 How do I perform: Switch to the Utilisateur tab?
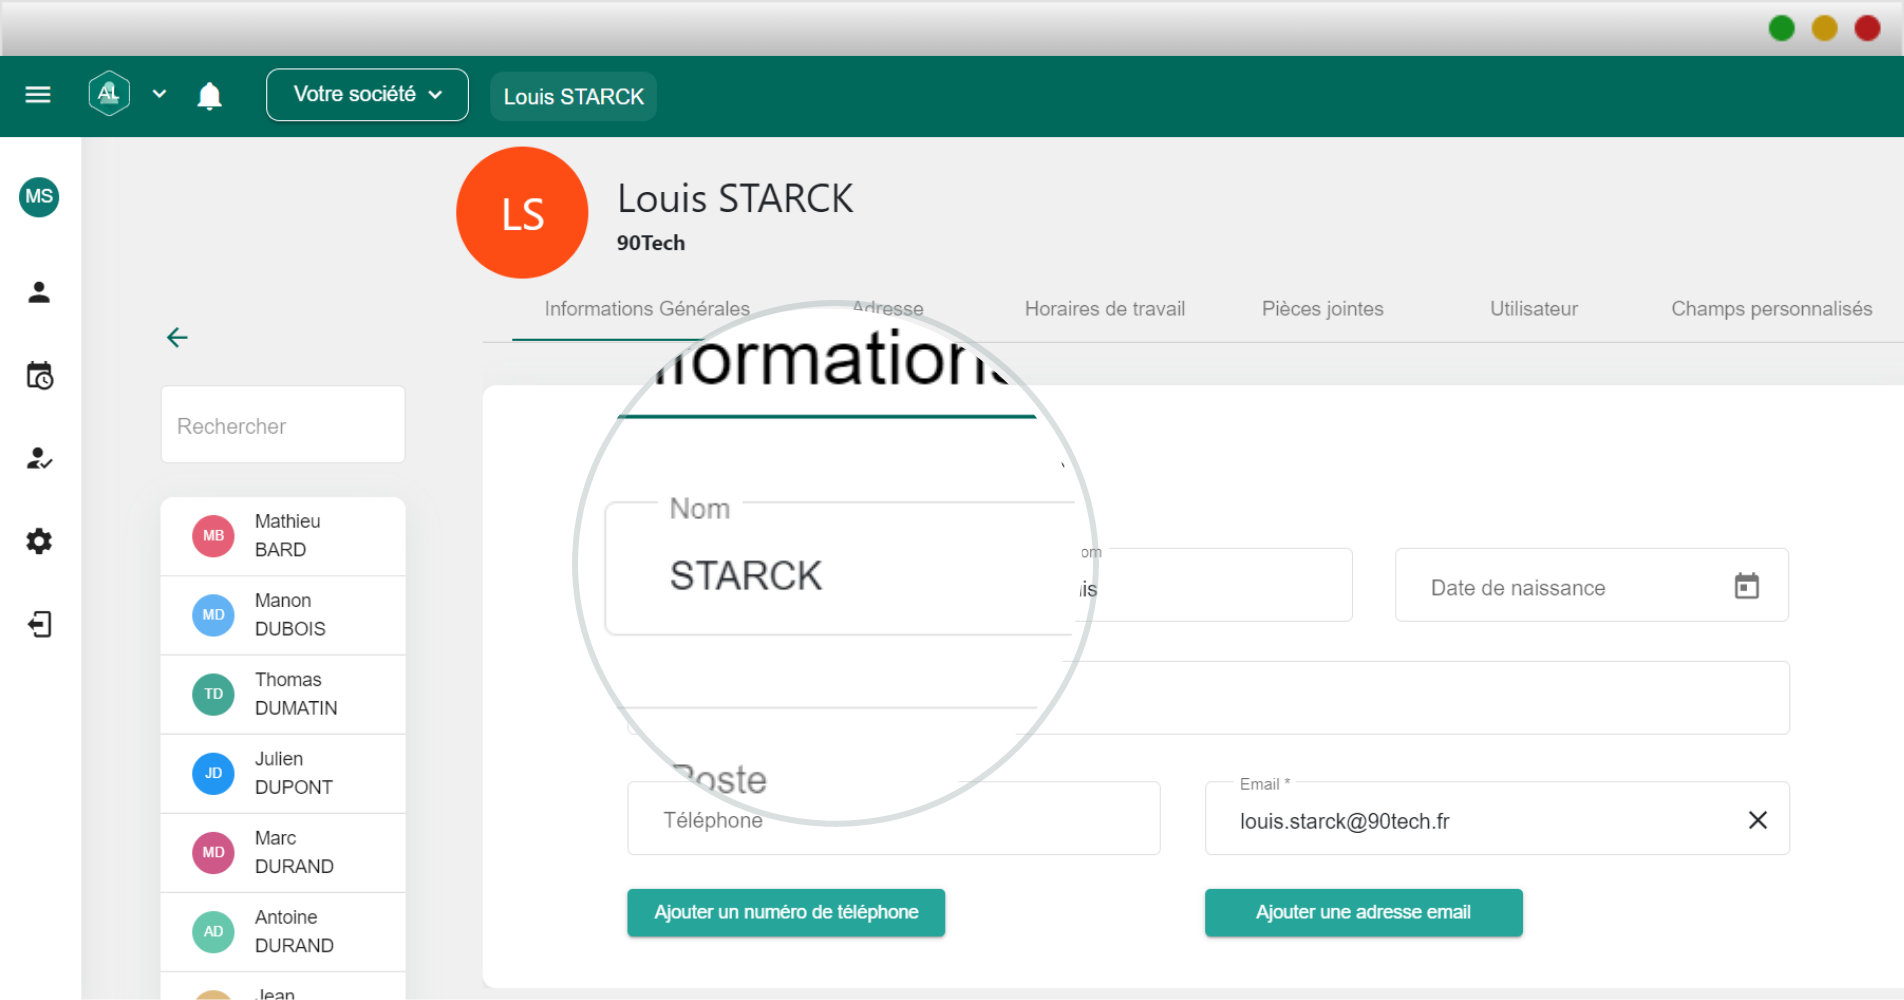[x=1533, y=309]
